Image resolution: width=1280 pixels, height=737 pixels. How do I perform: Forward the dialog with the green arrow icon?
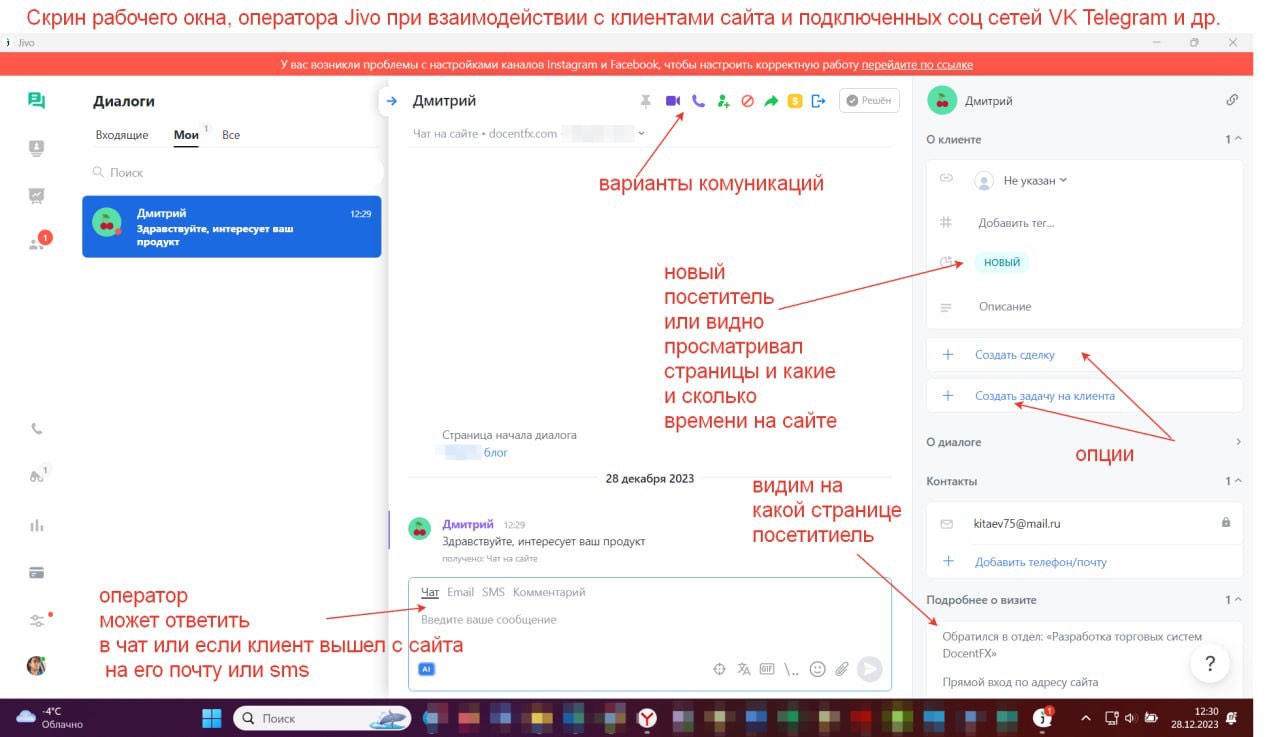(x=771, y=101)
